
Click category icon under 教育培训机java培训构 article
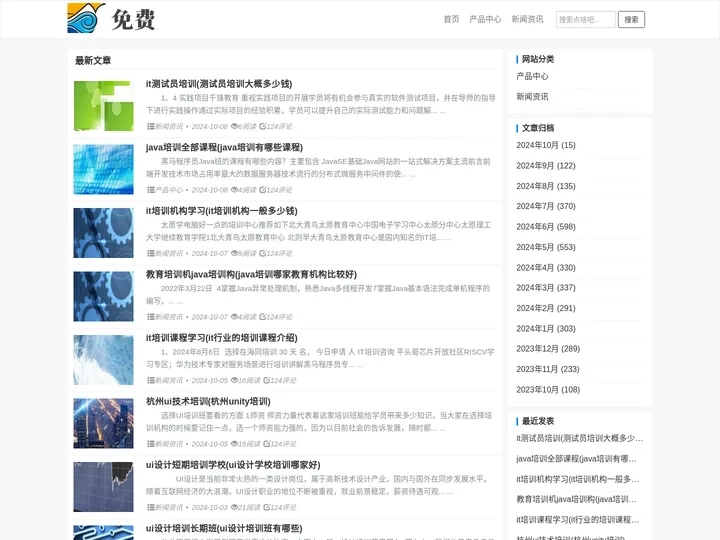point(151,317)
